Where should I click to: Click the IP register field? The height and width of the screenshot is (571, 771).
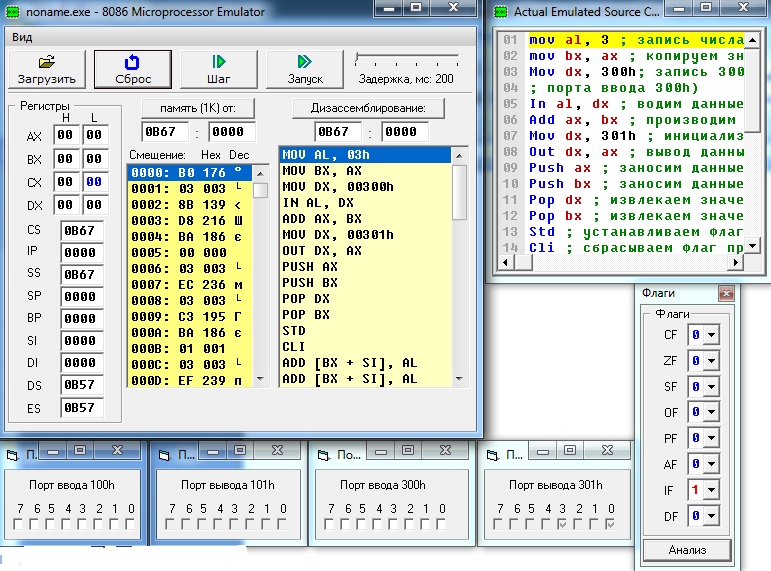click(x=81, y=253)
